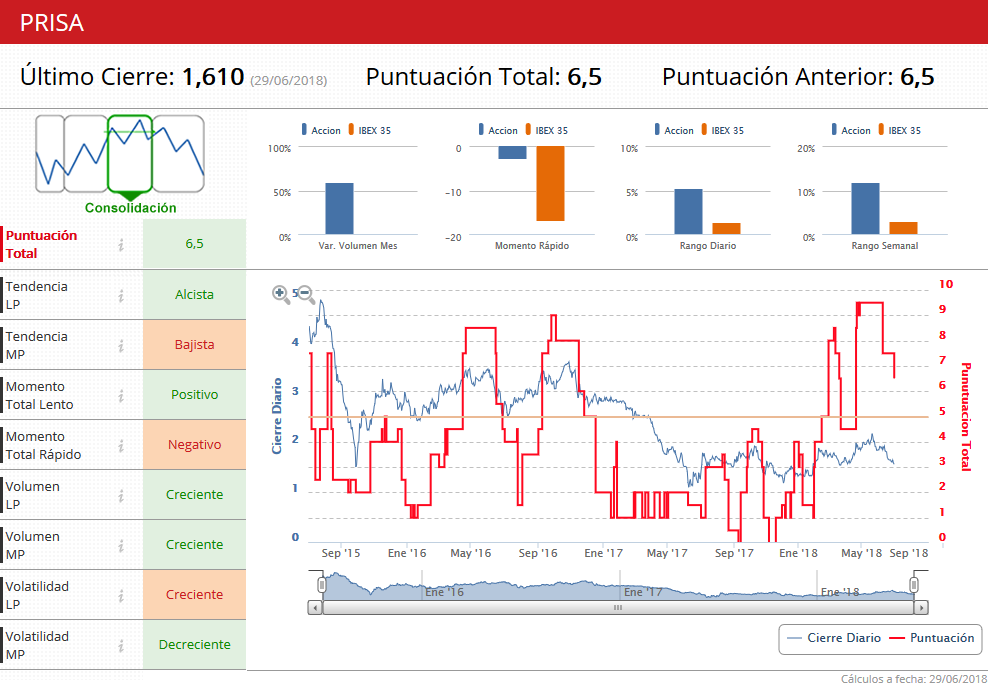The height and width of the screenshot is (688, 991).
Task: Click the orange IBEX 35 bar in Rango Semanal
Action: coord(903,228)
